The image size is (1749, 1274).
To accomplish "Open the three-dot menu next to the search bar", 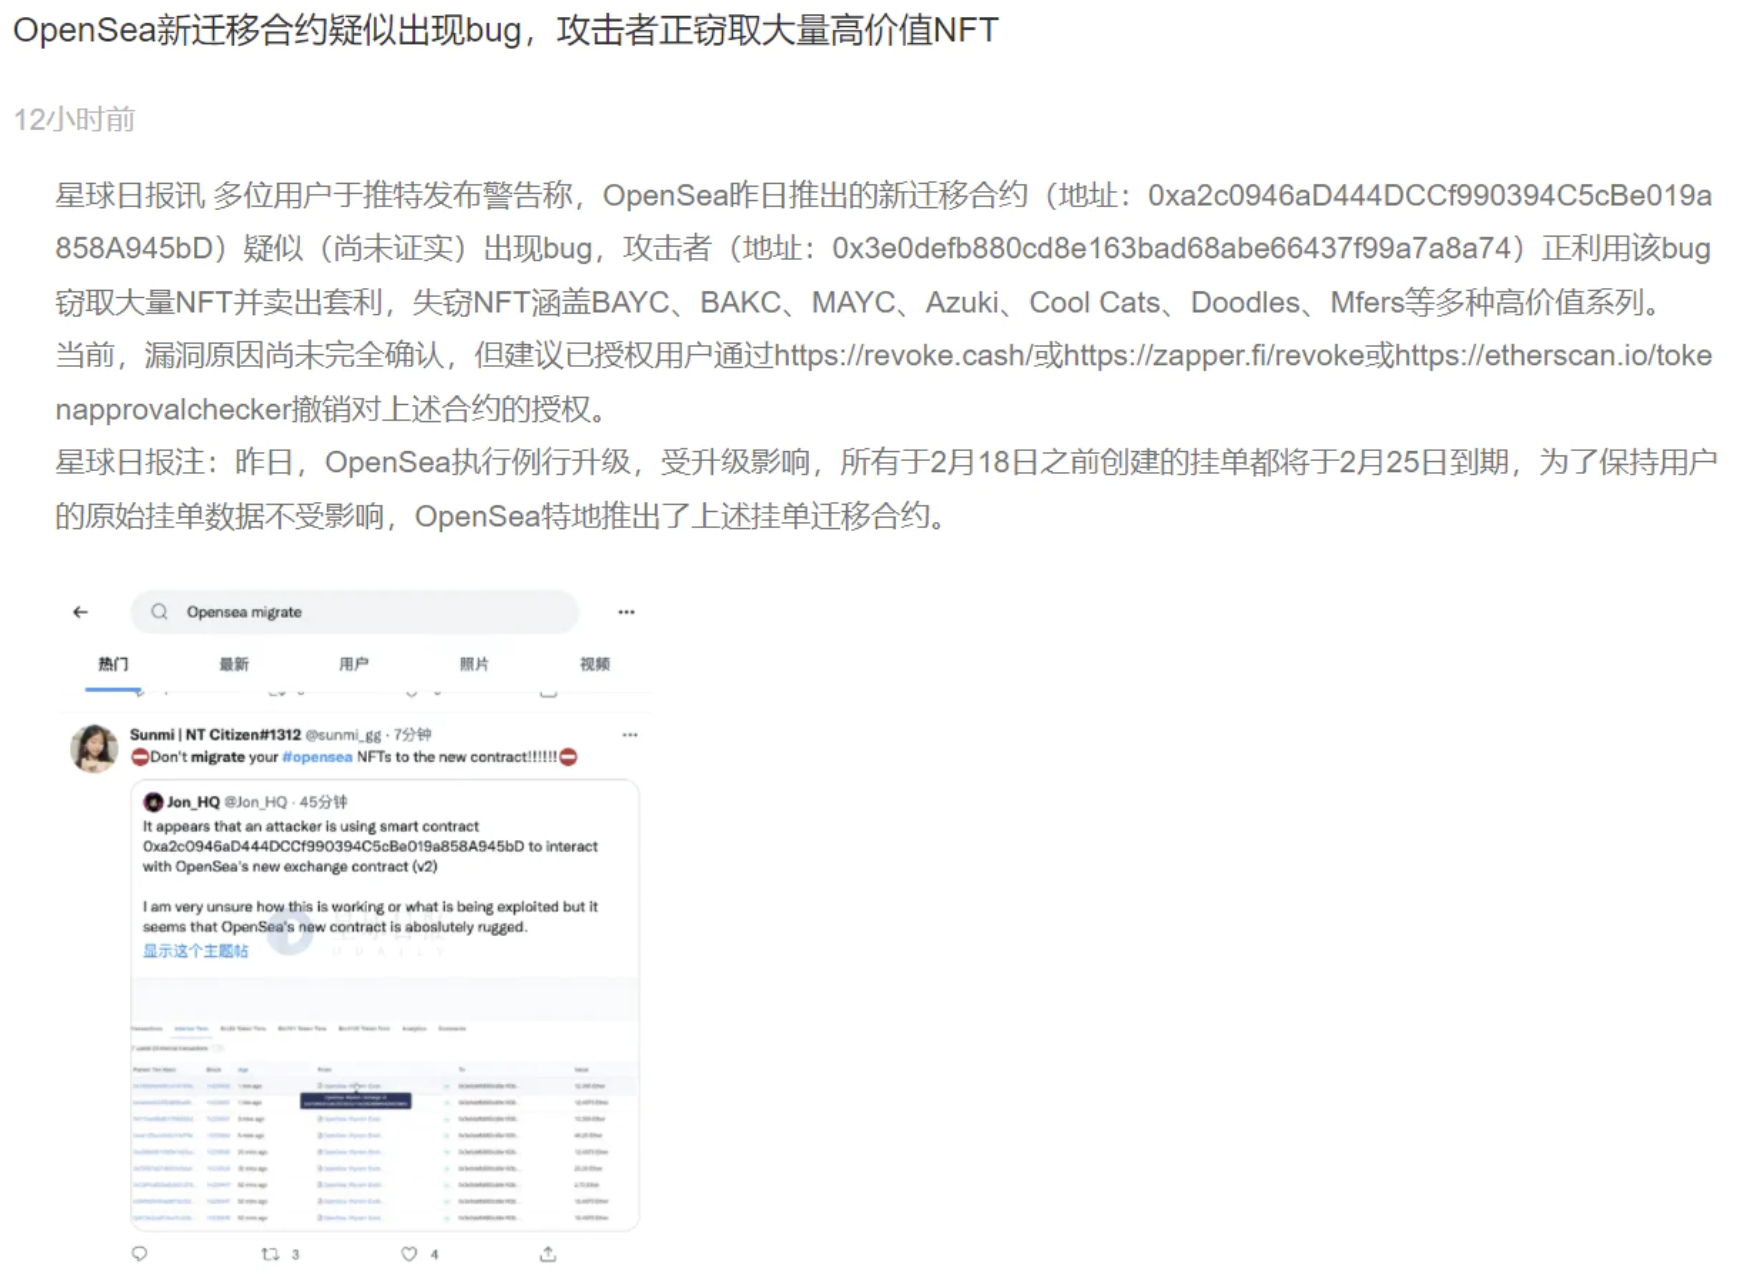I will (x=626, y=612).
